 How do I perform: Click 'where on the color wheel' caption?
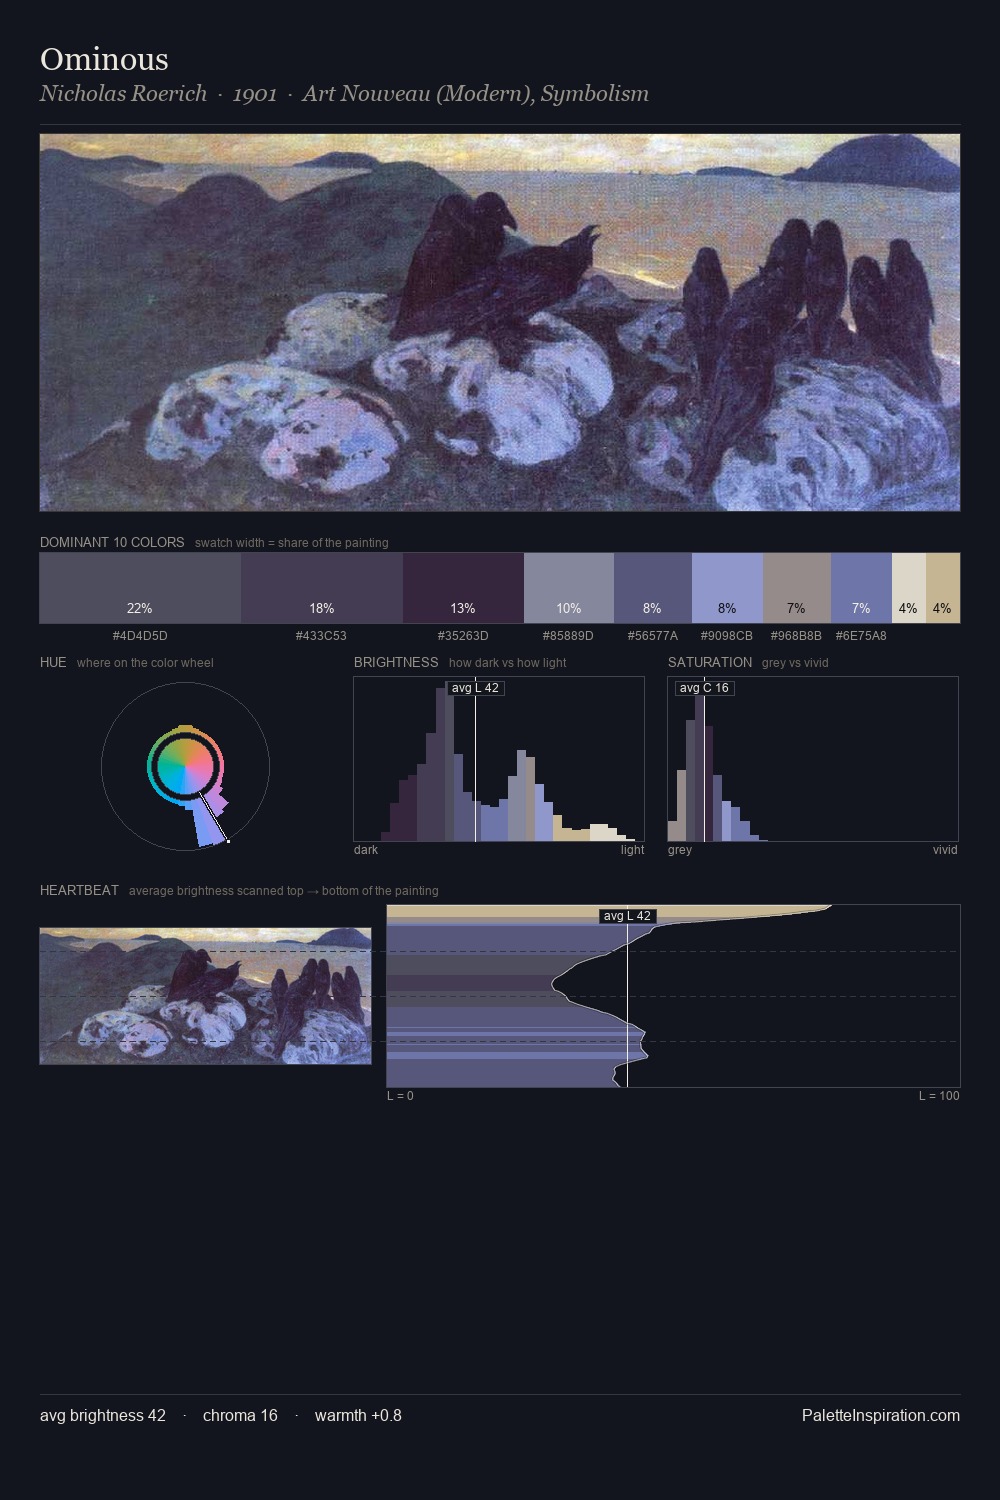click(x=145, y=663)
